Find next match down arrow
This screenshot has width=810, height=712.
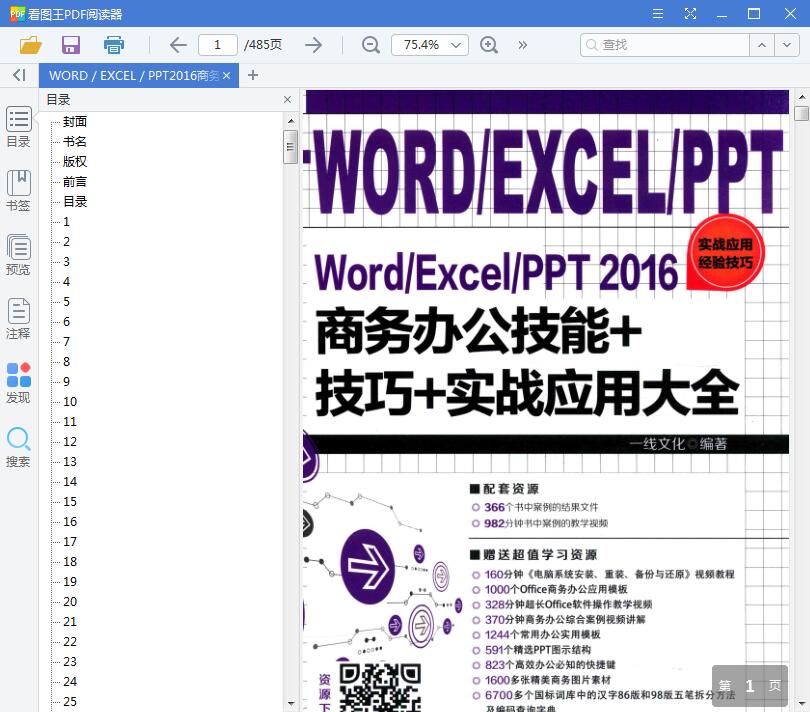(x=787, y=45)
